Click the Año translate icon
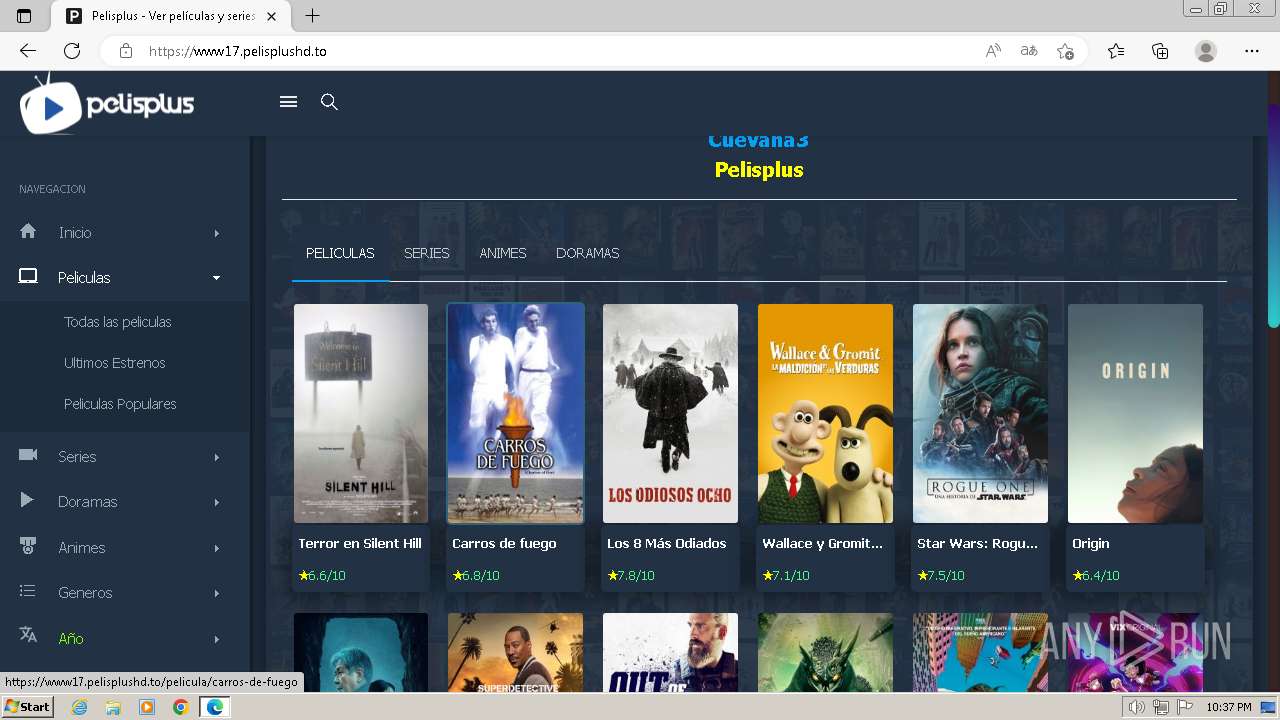Screen dimensions: 1280x720 pyautogui.click(x=28, y=636)
